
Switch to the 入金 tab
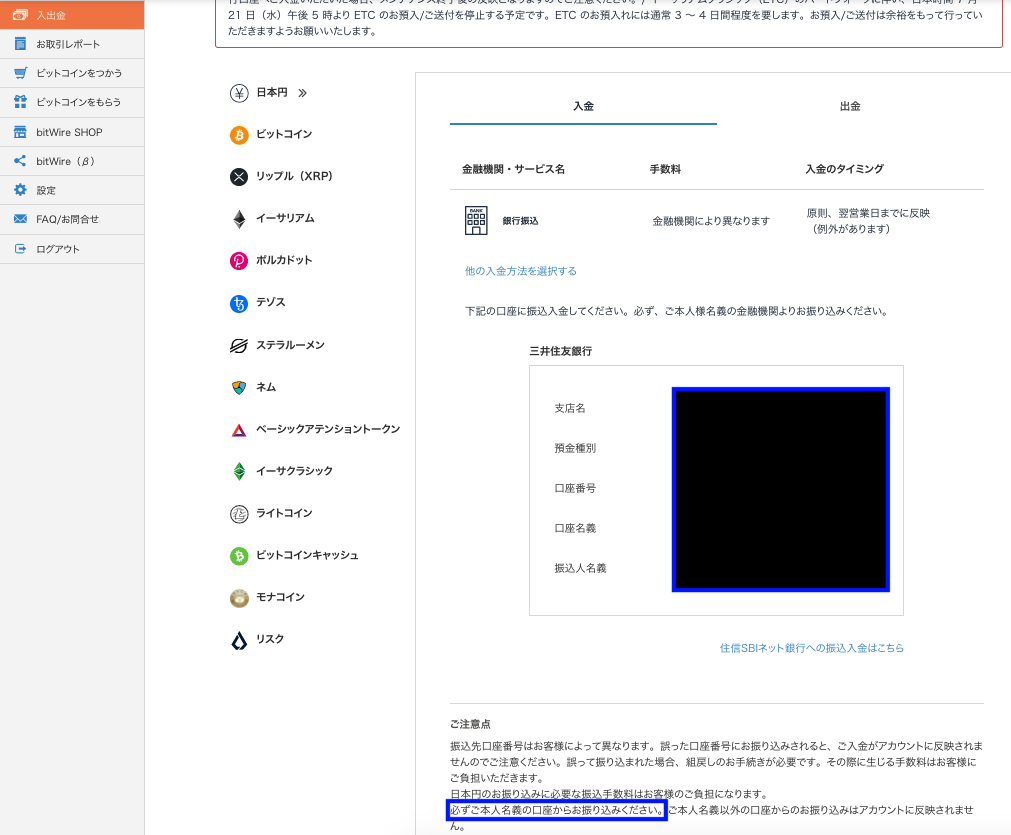click(x=584, y=106)
